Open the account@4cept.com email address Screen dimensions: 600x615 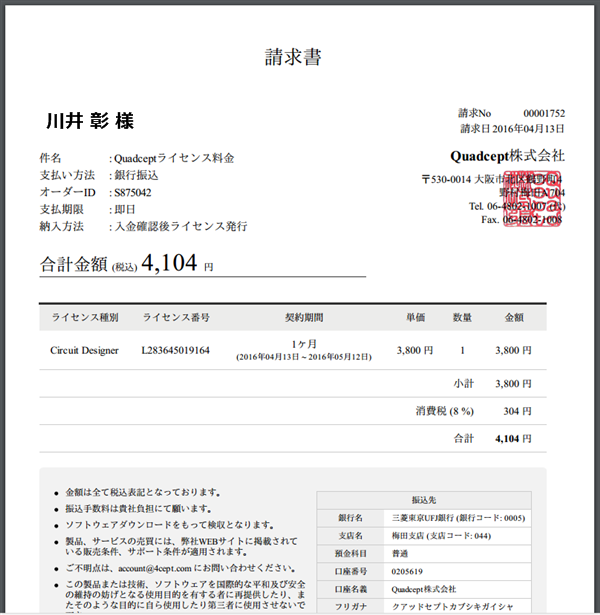pyautogui.click(x=155, y=568)
